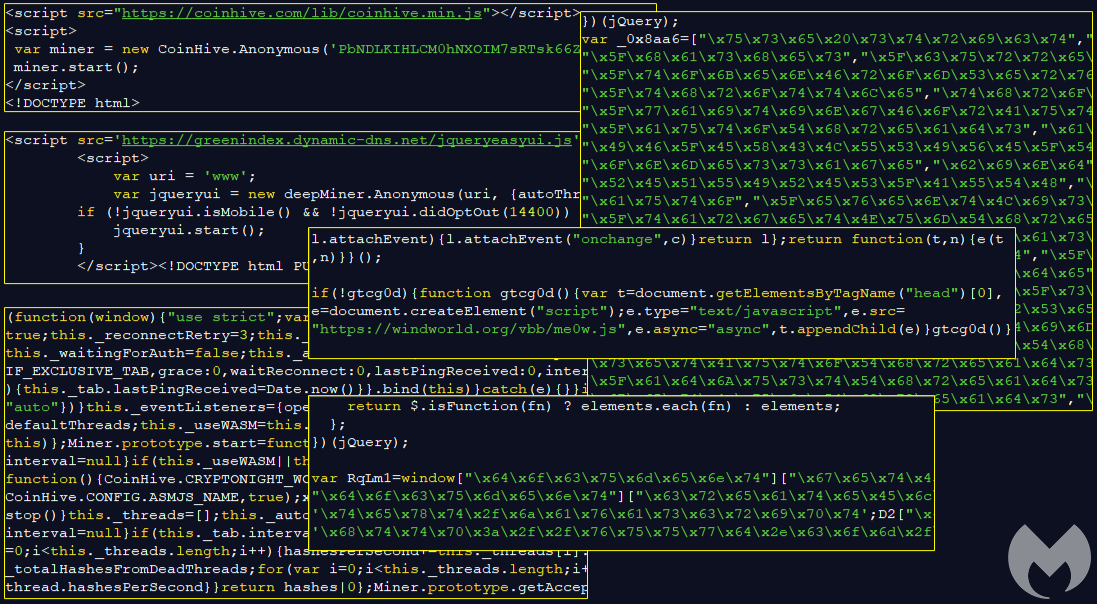Select the 'miner.start();' line
Image resolution: width=1097 pixels, height=604 pixels.
[x=76, y=67]
